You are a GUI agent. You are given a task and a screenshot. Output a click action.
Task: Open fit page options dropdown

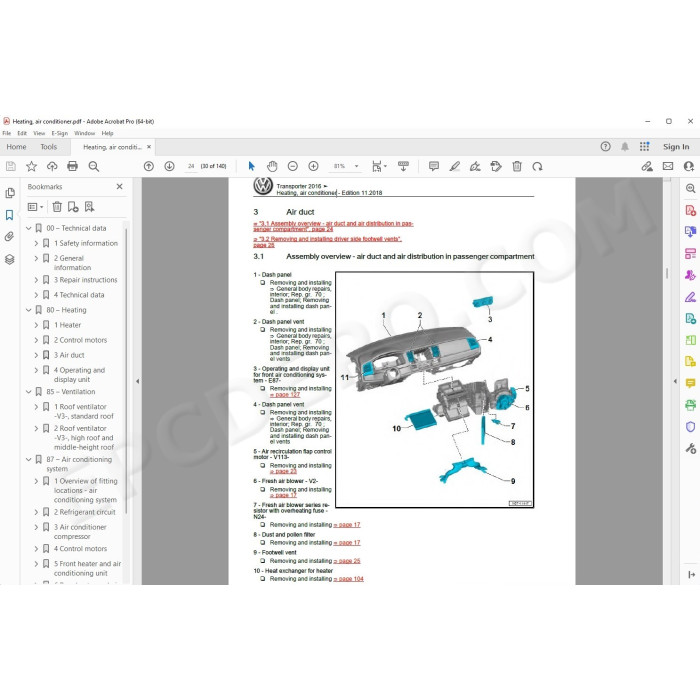(x=379, y=167)
